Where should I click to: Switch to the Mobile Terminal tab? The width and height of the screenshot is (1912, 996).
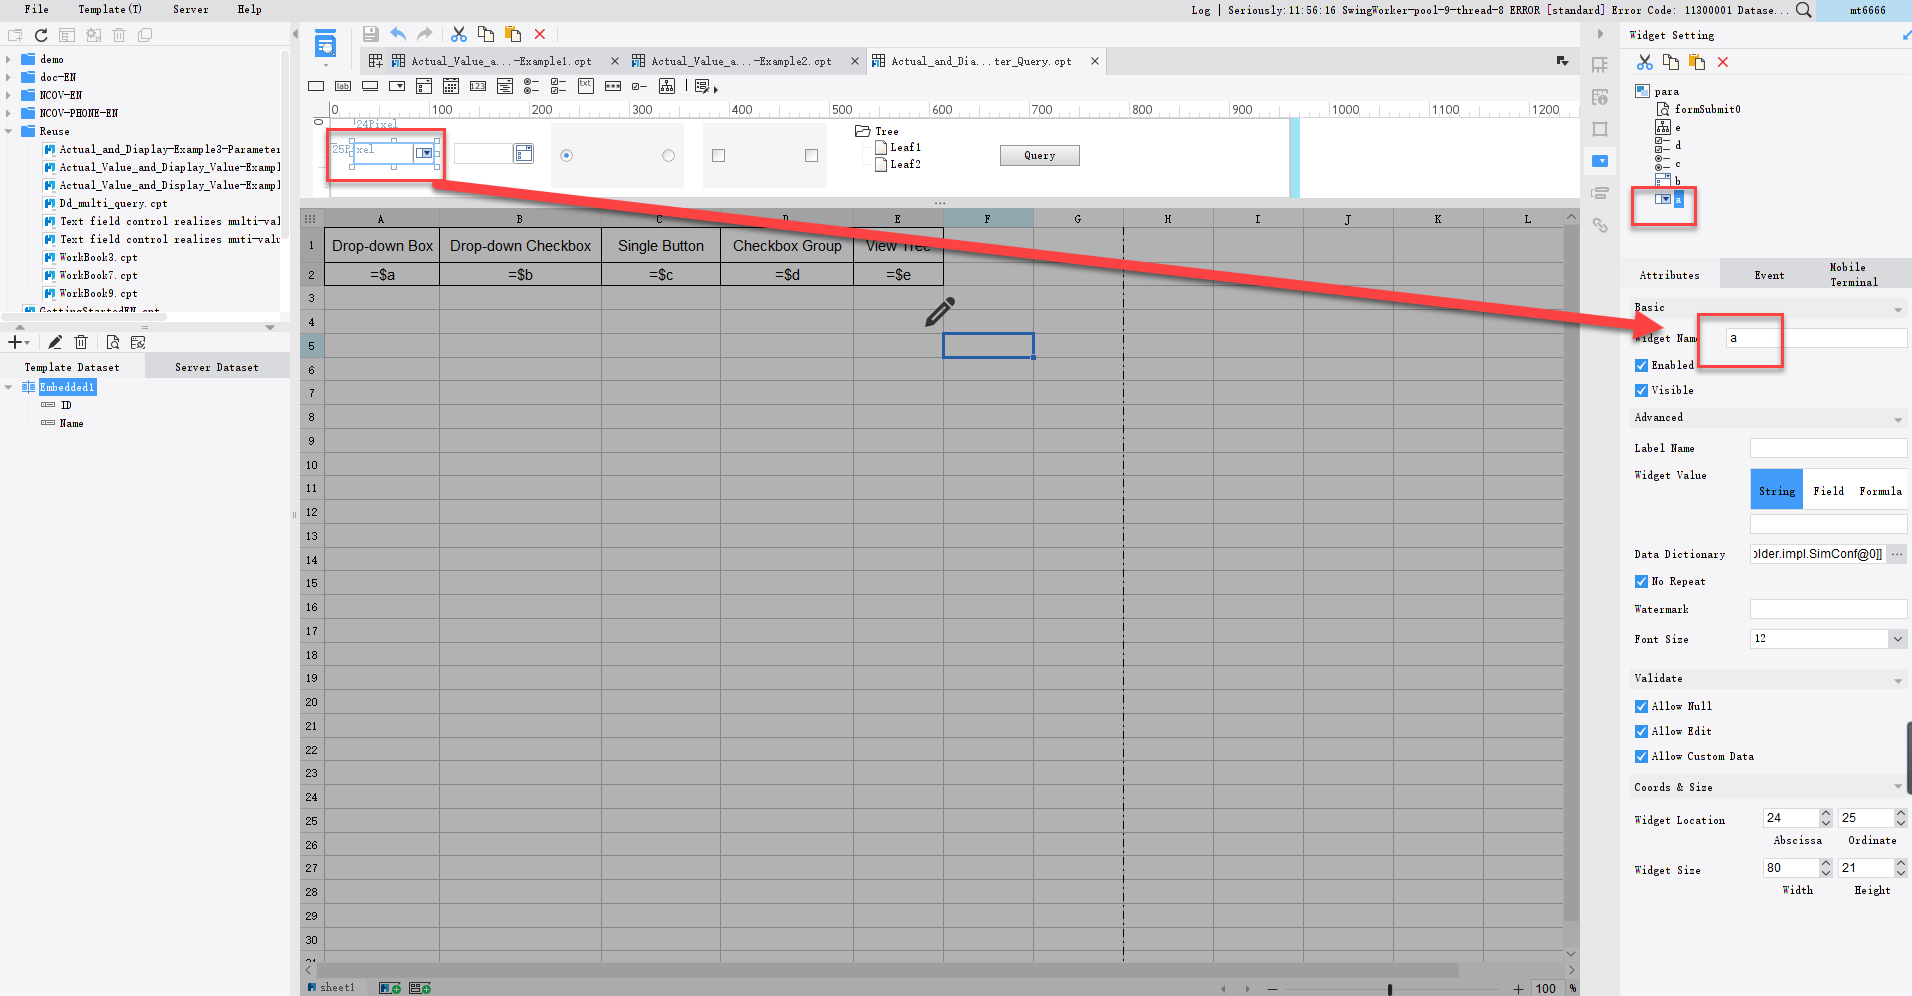[x=1854, y=275]
